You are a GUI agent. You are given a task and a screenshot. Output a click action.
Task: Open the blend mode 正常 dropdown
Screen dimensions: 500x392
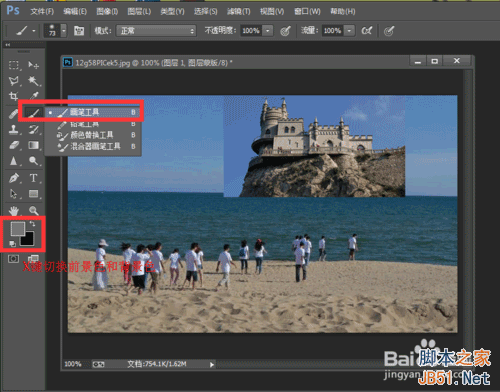pos(156,31)
